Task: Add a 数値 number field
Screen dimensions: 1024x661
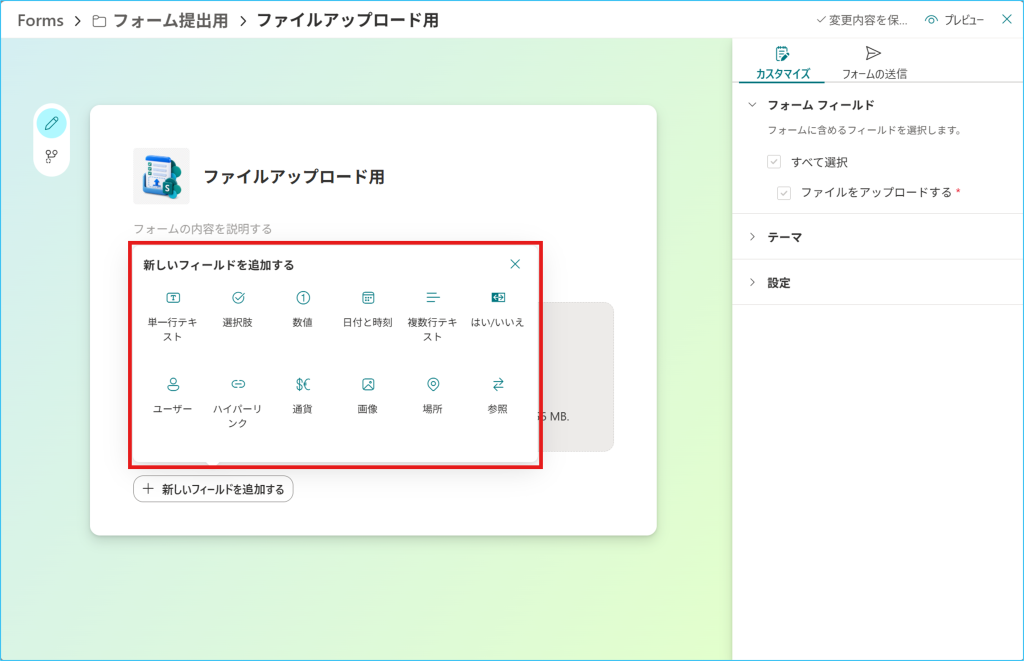Action: coord(302,310)
